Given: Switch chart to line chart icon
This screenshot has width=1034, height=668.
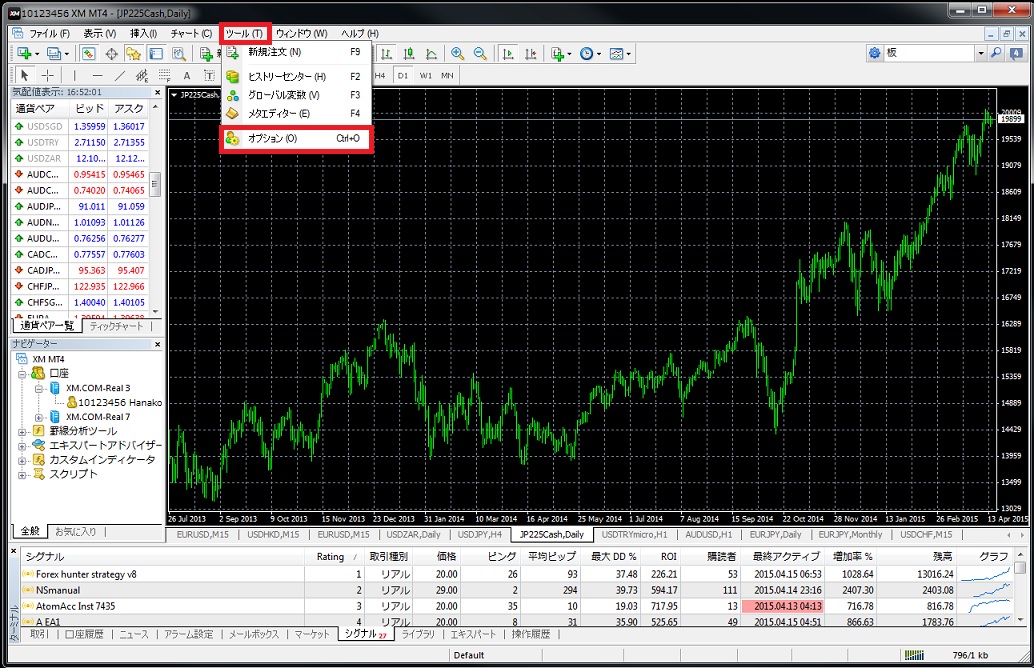Looking at the screenshot, I should coord(431,53).
